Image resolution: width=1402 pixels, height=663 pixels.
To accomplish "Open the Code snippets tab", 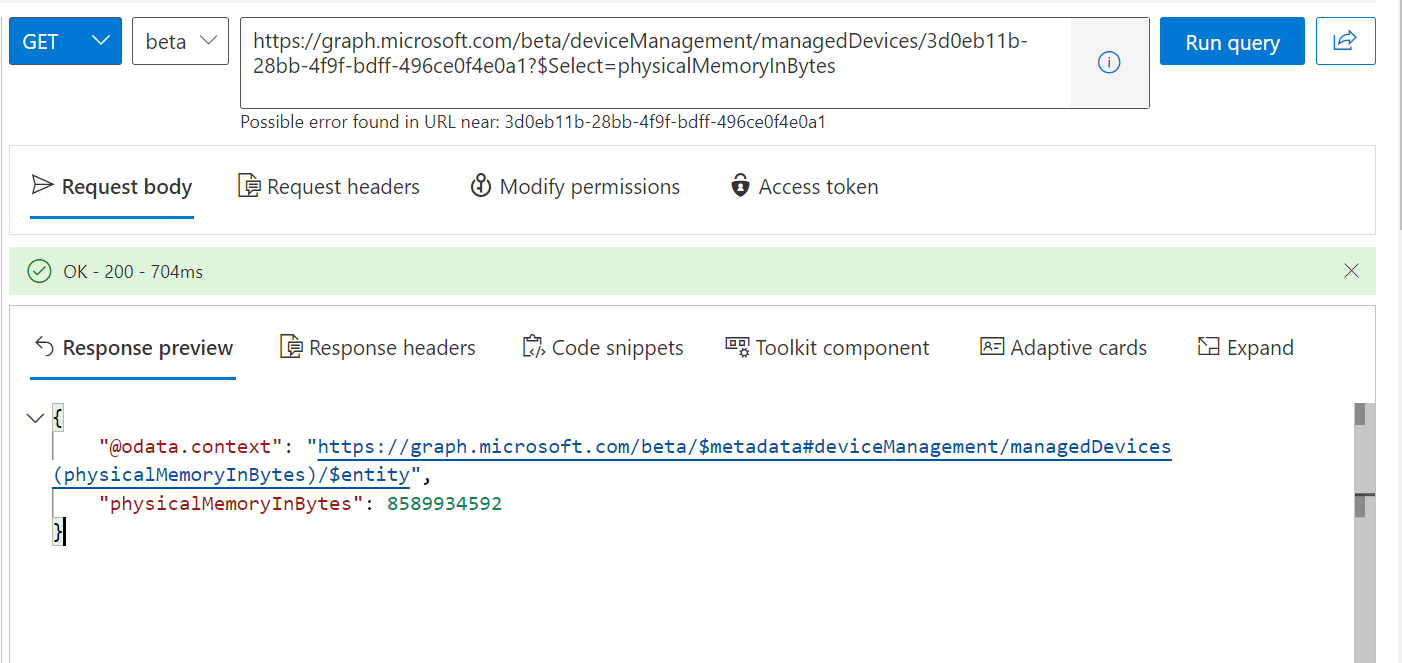I will click(603, 348).
